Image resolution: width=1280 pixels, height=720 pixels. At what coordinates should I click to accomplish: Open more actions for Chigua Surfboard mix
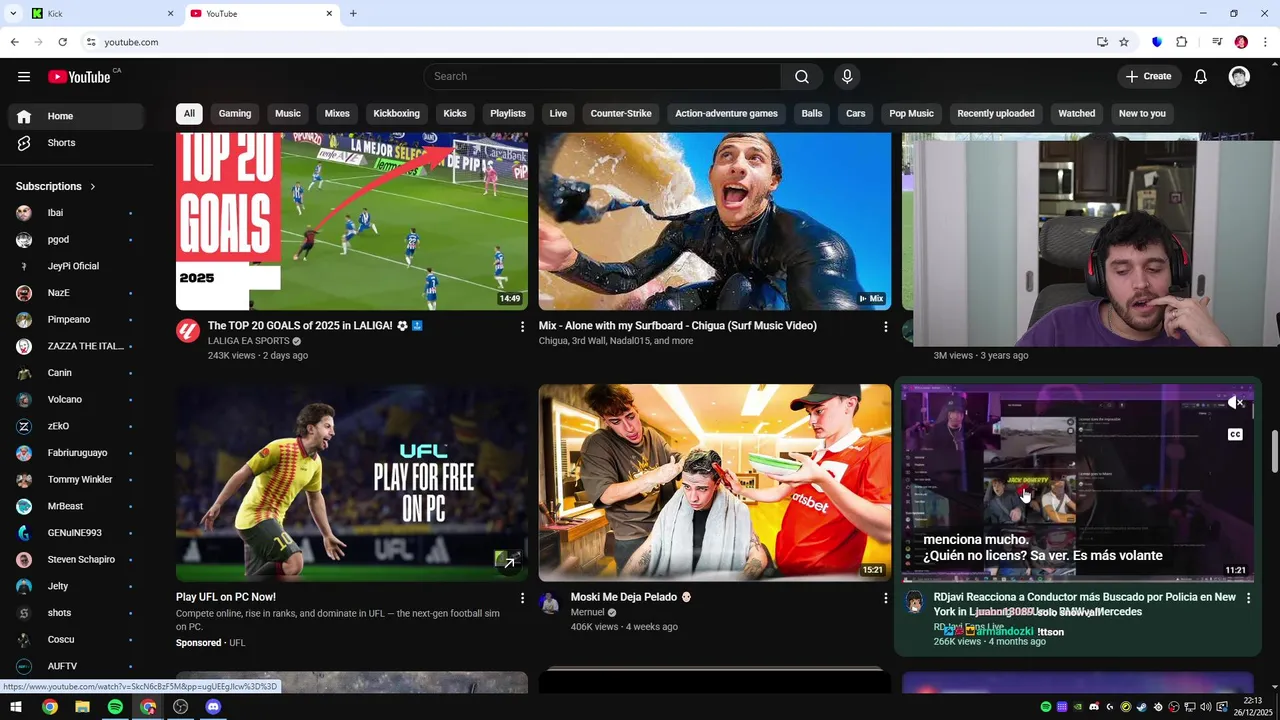[885, 327]
